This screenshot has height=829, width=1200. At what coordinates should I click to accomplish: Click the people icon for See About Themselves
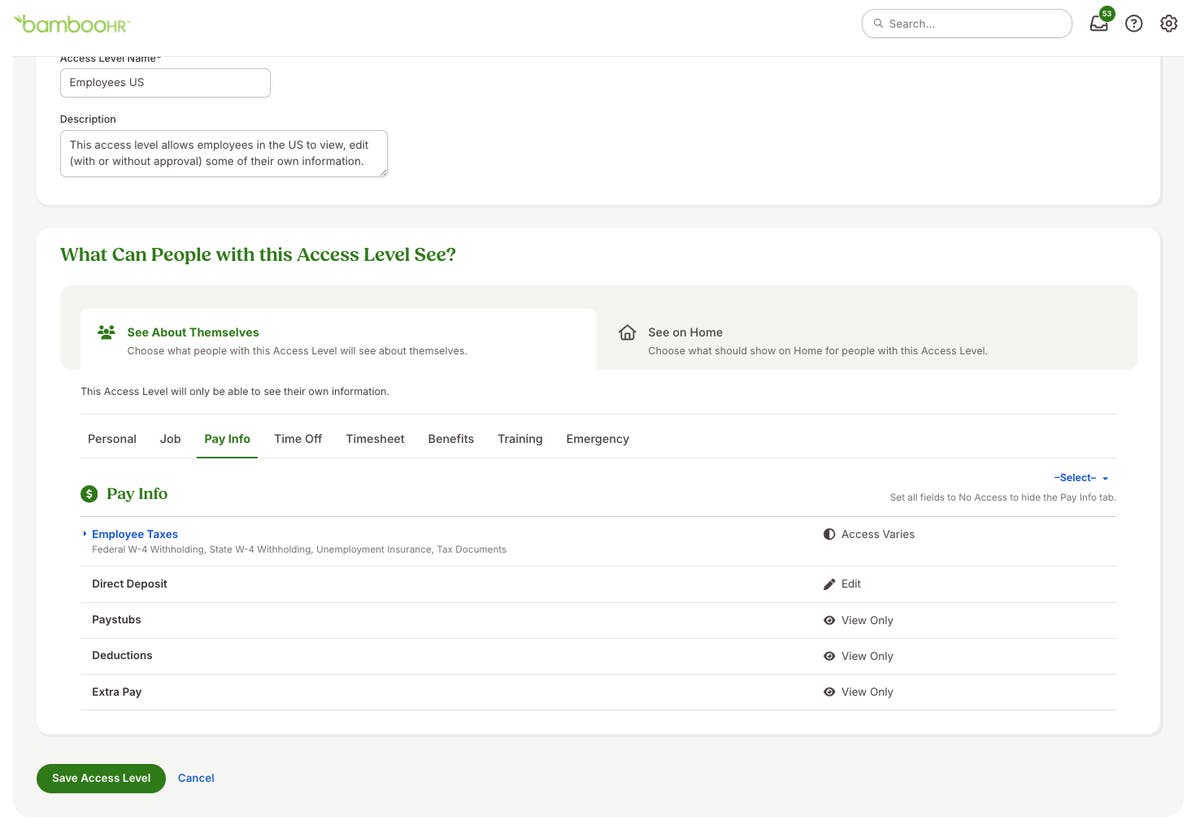coord(106,333)
